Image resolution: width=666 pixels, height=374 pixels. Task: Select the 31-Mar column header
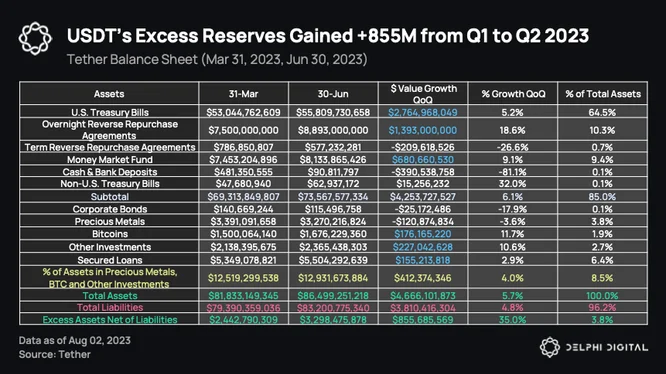tap(243, 94)
